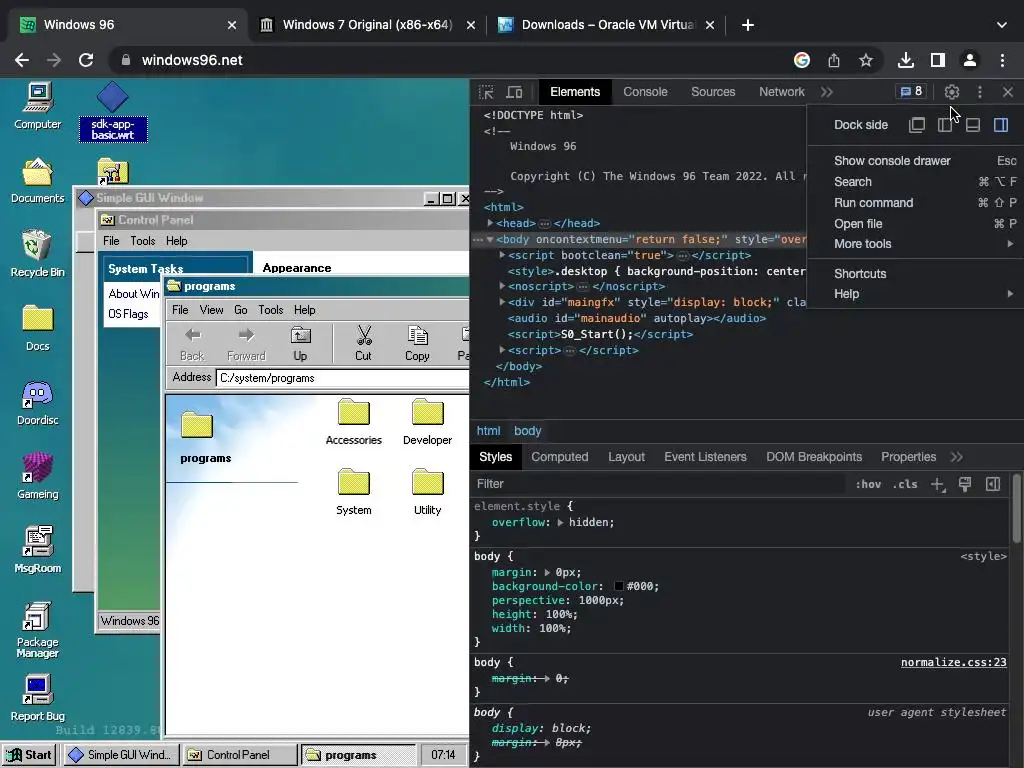Toggle the .cls classes panel
Screen dimensions: 1024x768
tap(905, 484)
